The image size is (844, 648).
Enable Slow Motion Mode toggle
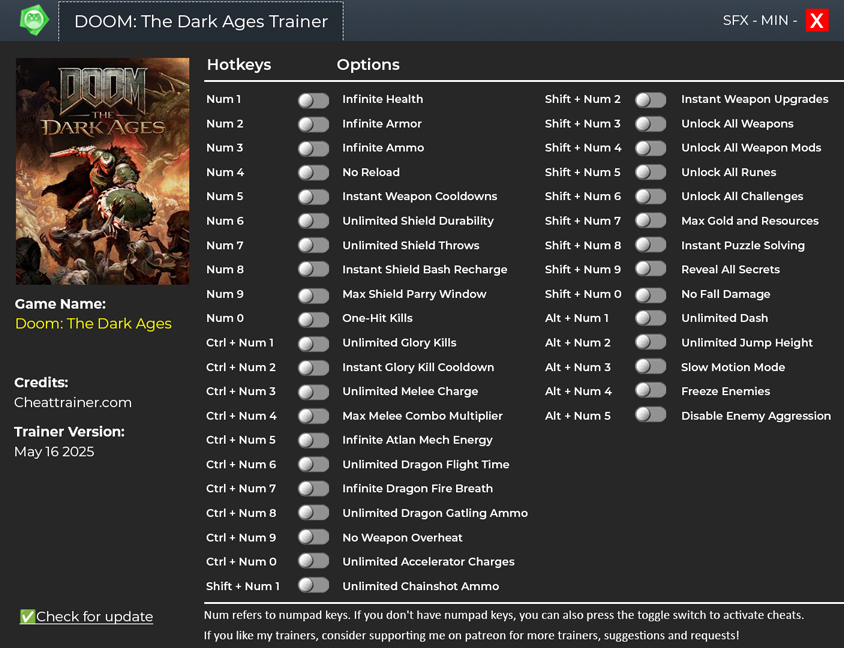(x=651, y=367)
